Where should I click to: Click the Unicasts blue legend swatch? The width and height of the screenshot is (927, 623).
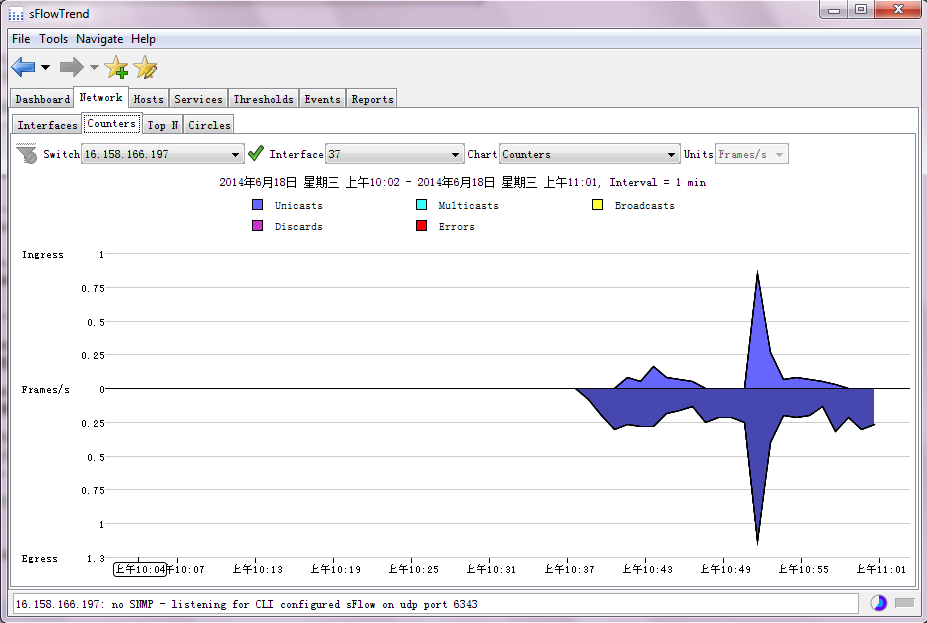click(x=257, y=205)
